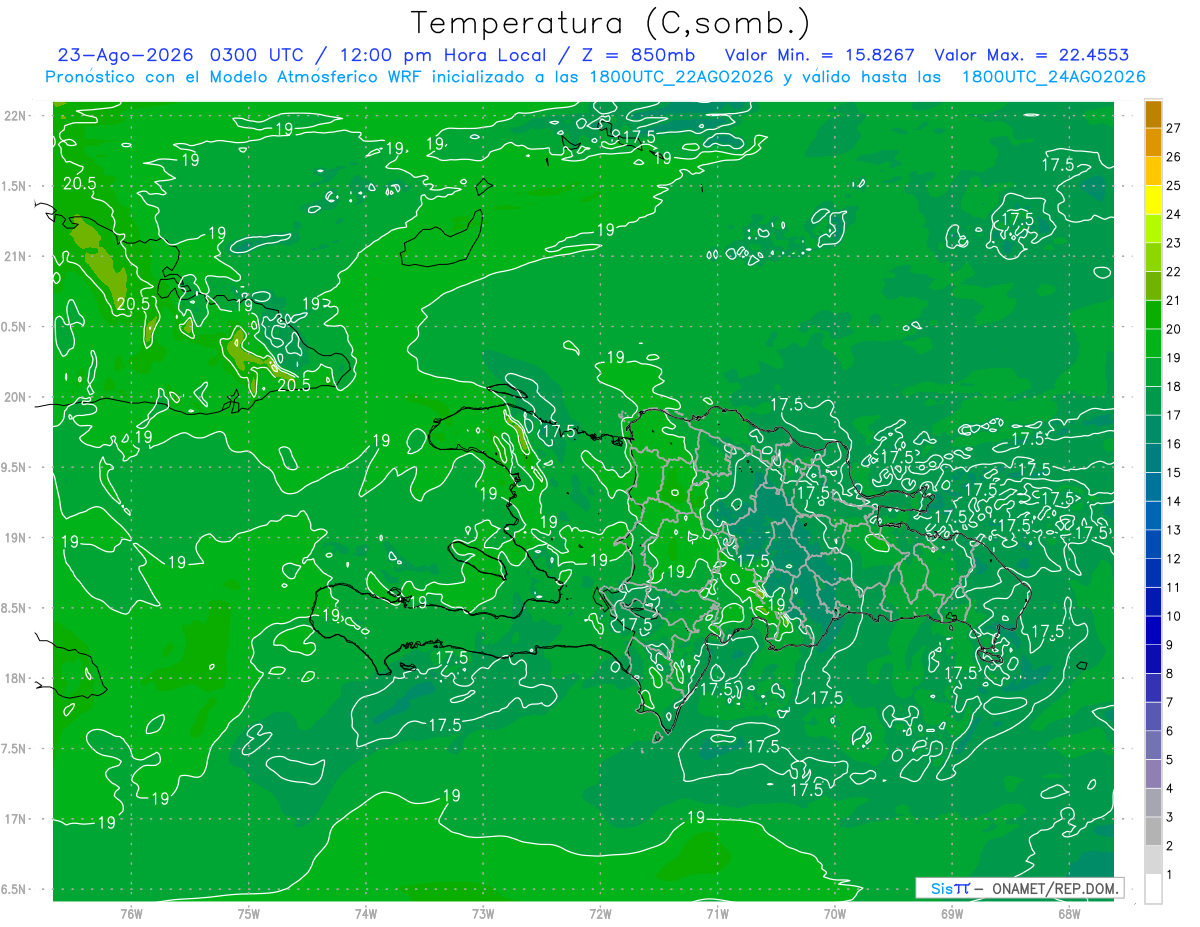The width and height of the screenshot is (1200, 927).
Task: Click the "20N" latitude axis label
Action: point(15,397)
